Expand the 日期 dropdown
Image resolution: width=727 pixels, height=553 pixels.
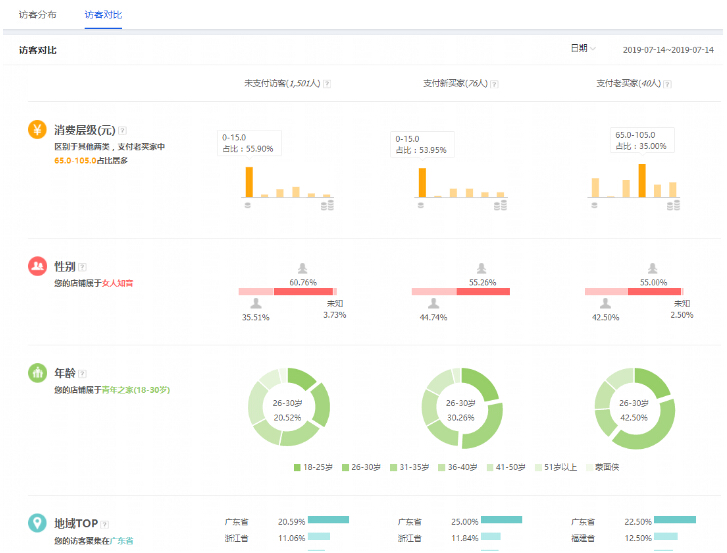pyautogui.click(x=583, y=48)
